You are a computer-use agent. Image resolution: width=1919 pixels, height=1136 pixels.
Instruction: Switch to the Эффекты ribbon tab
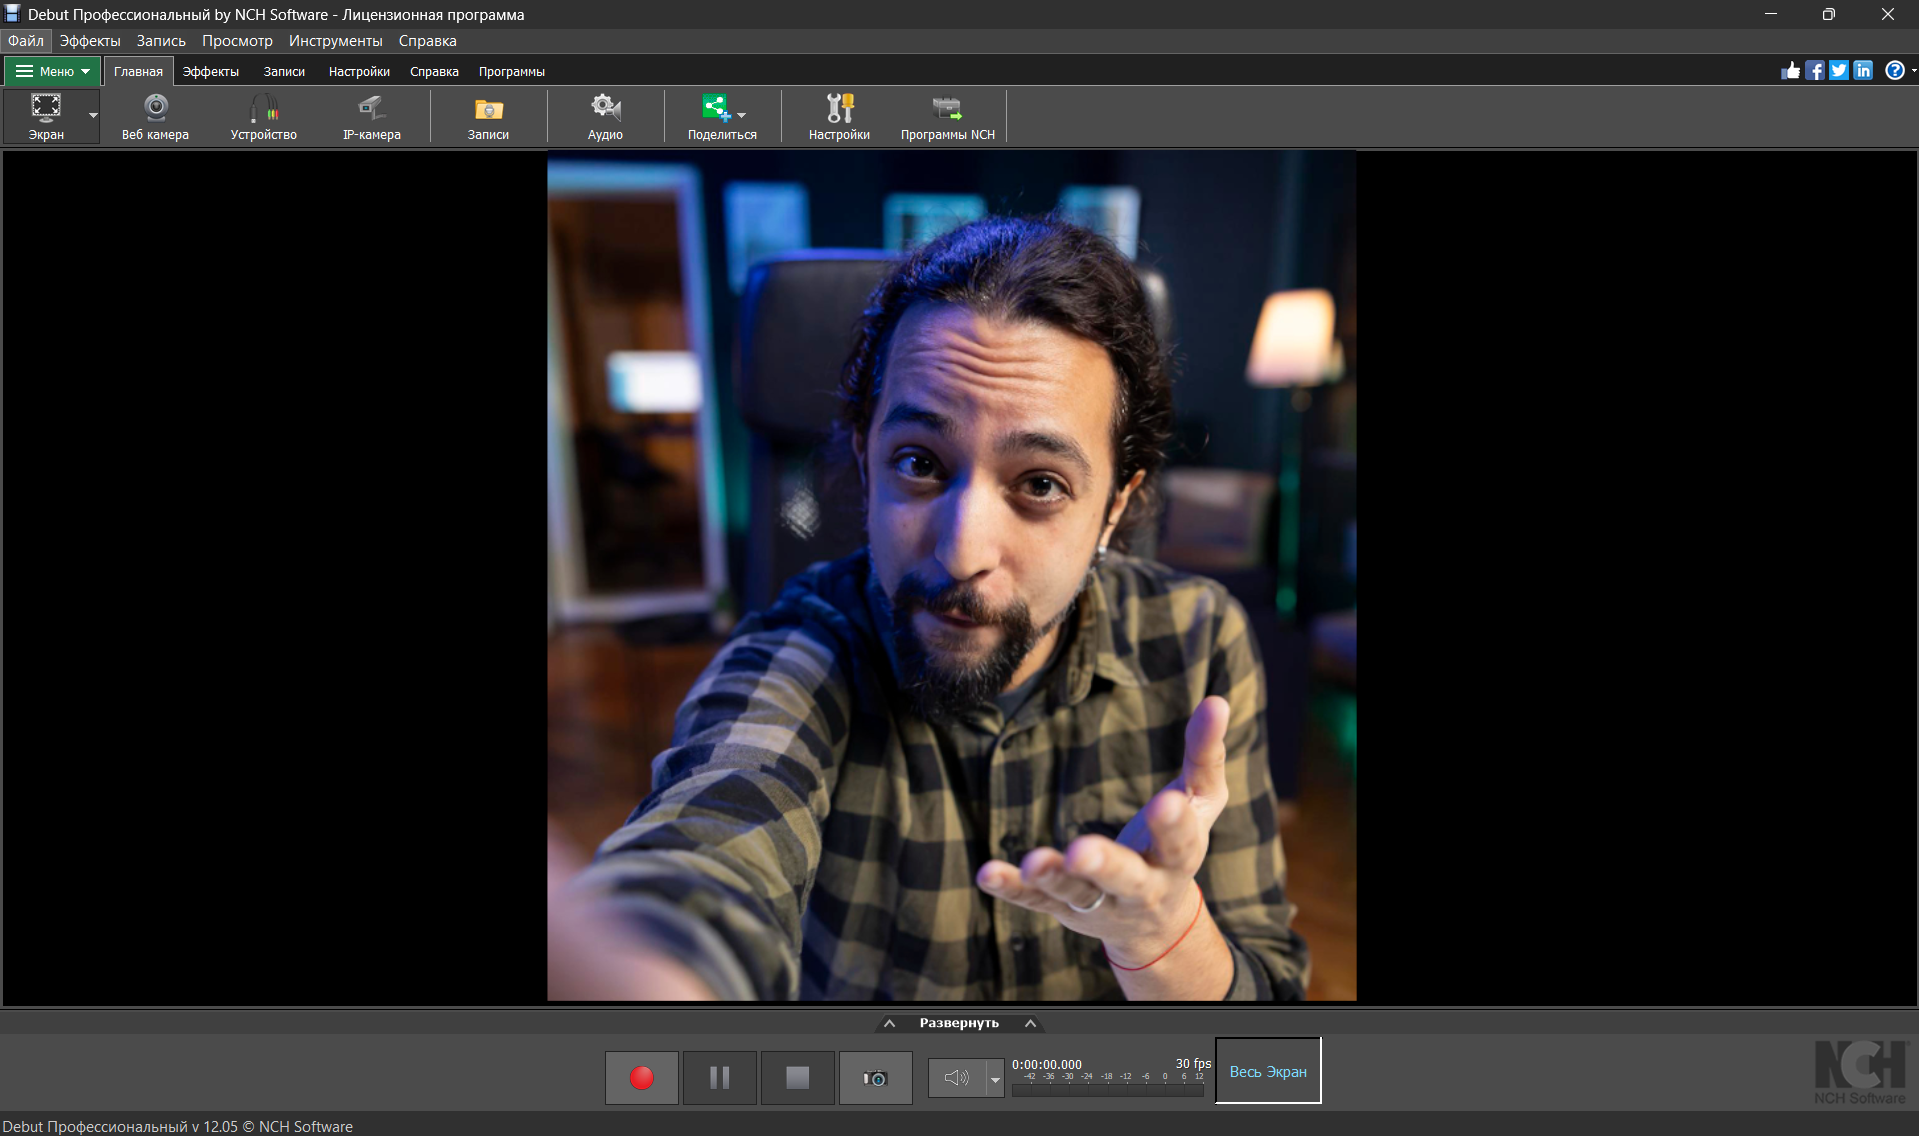210,71
